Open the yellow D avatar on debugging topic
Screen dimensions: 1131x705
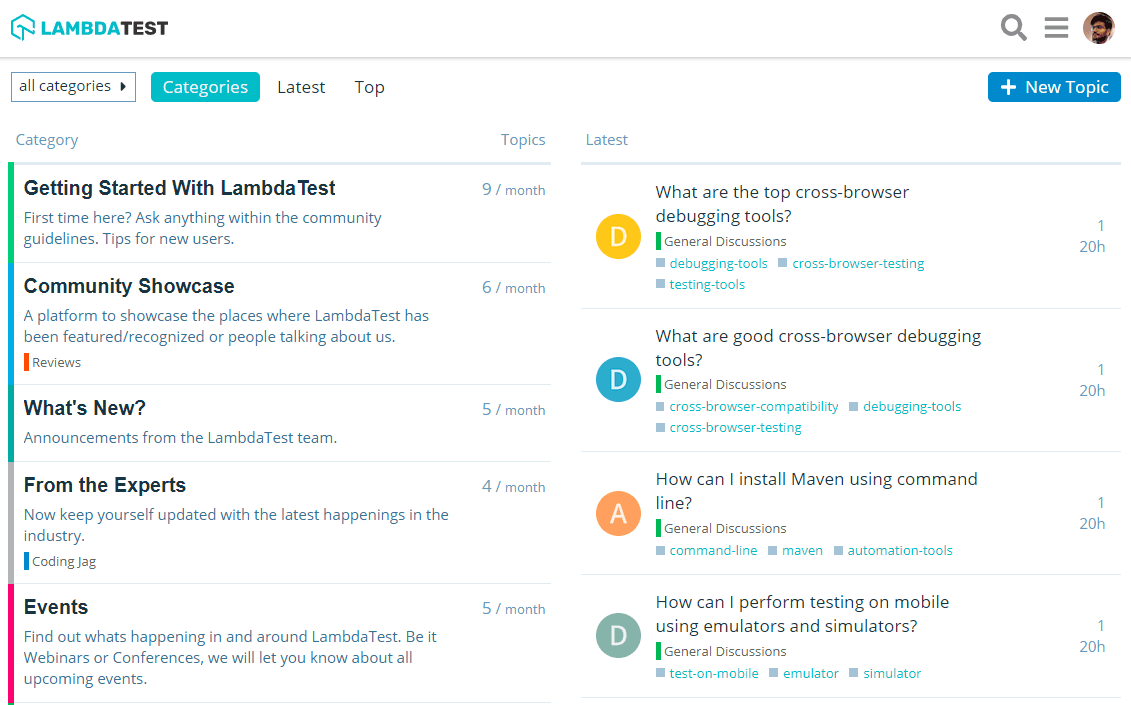(x=617, y=236)
